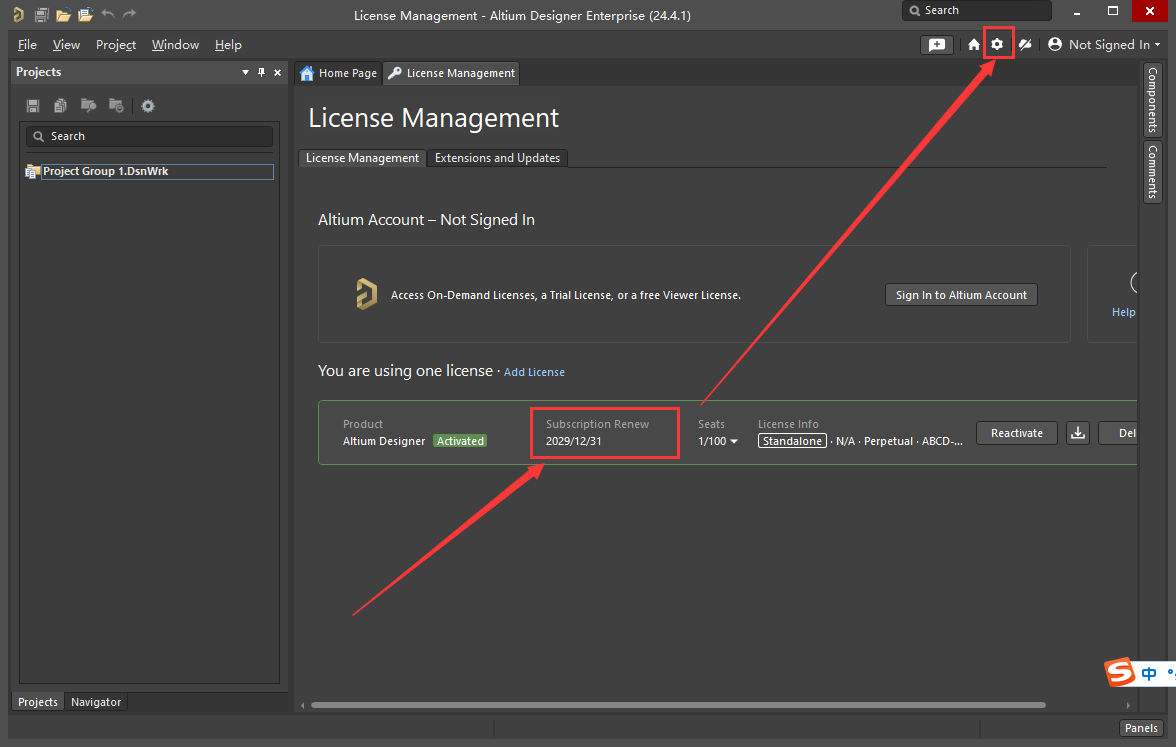Select the Projects bottom tab
This screenshot has height=747, width=1176.
(x=38, y=702)
